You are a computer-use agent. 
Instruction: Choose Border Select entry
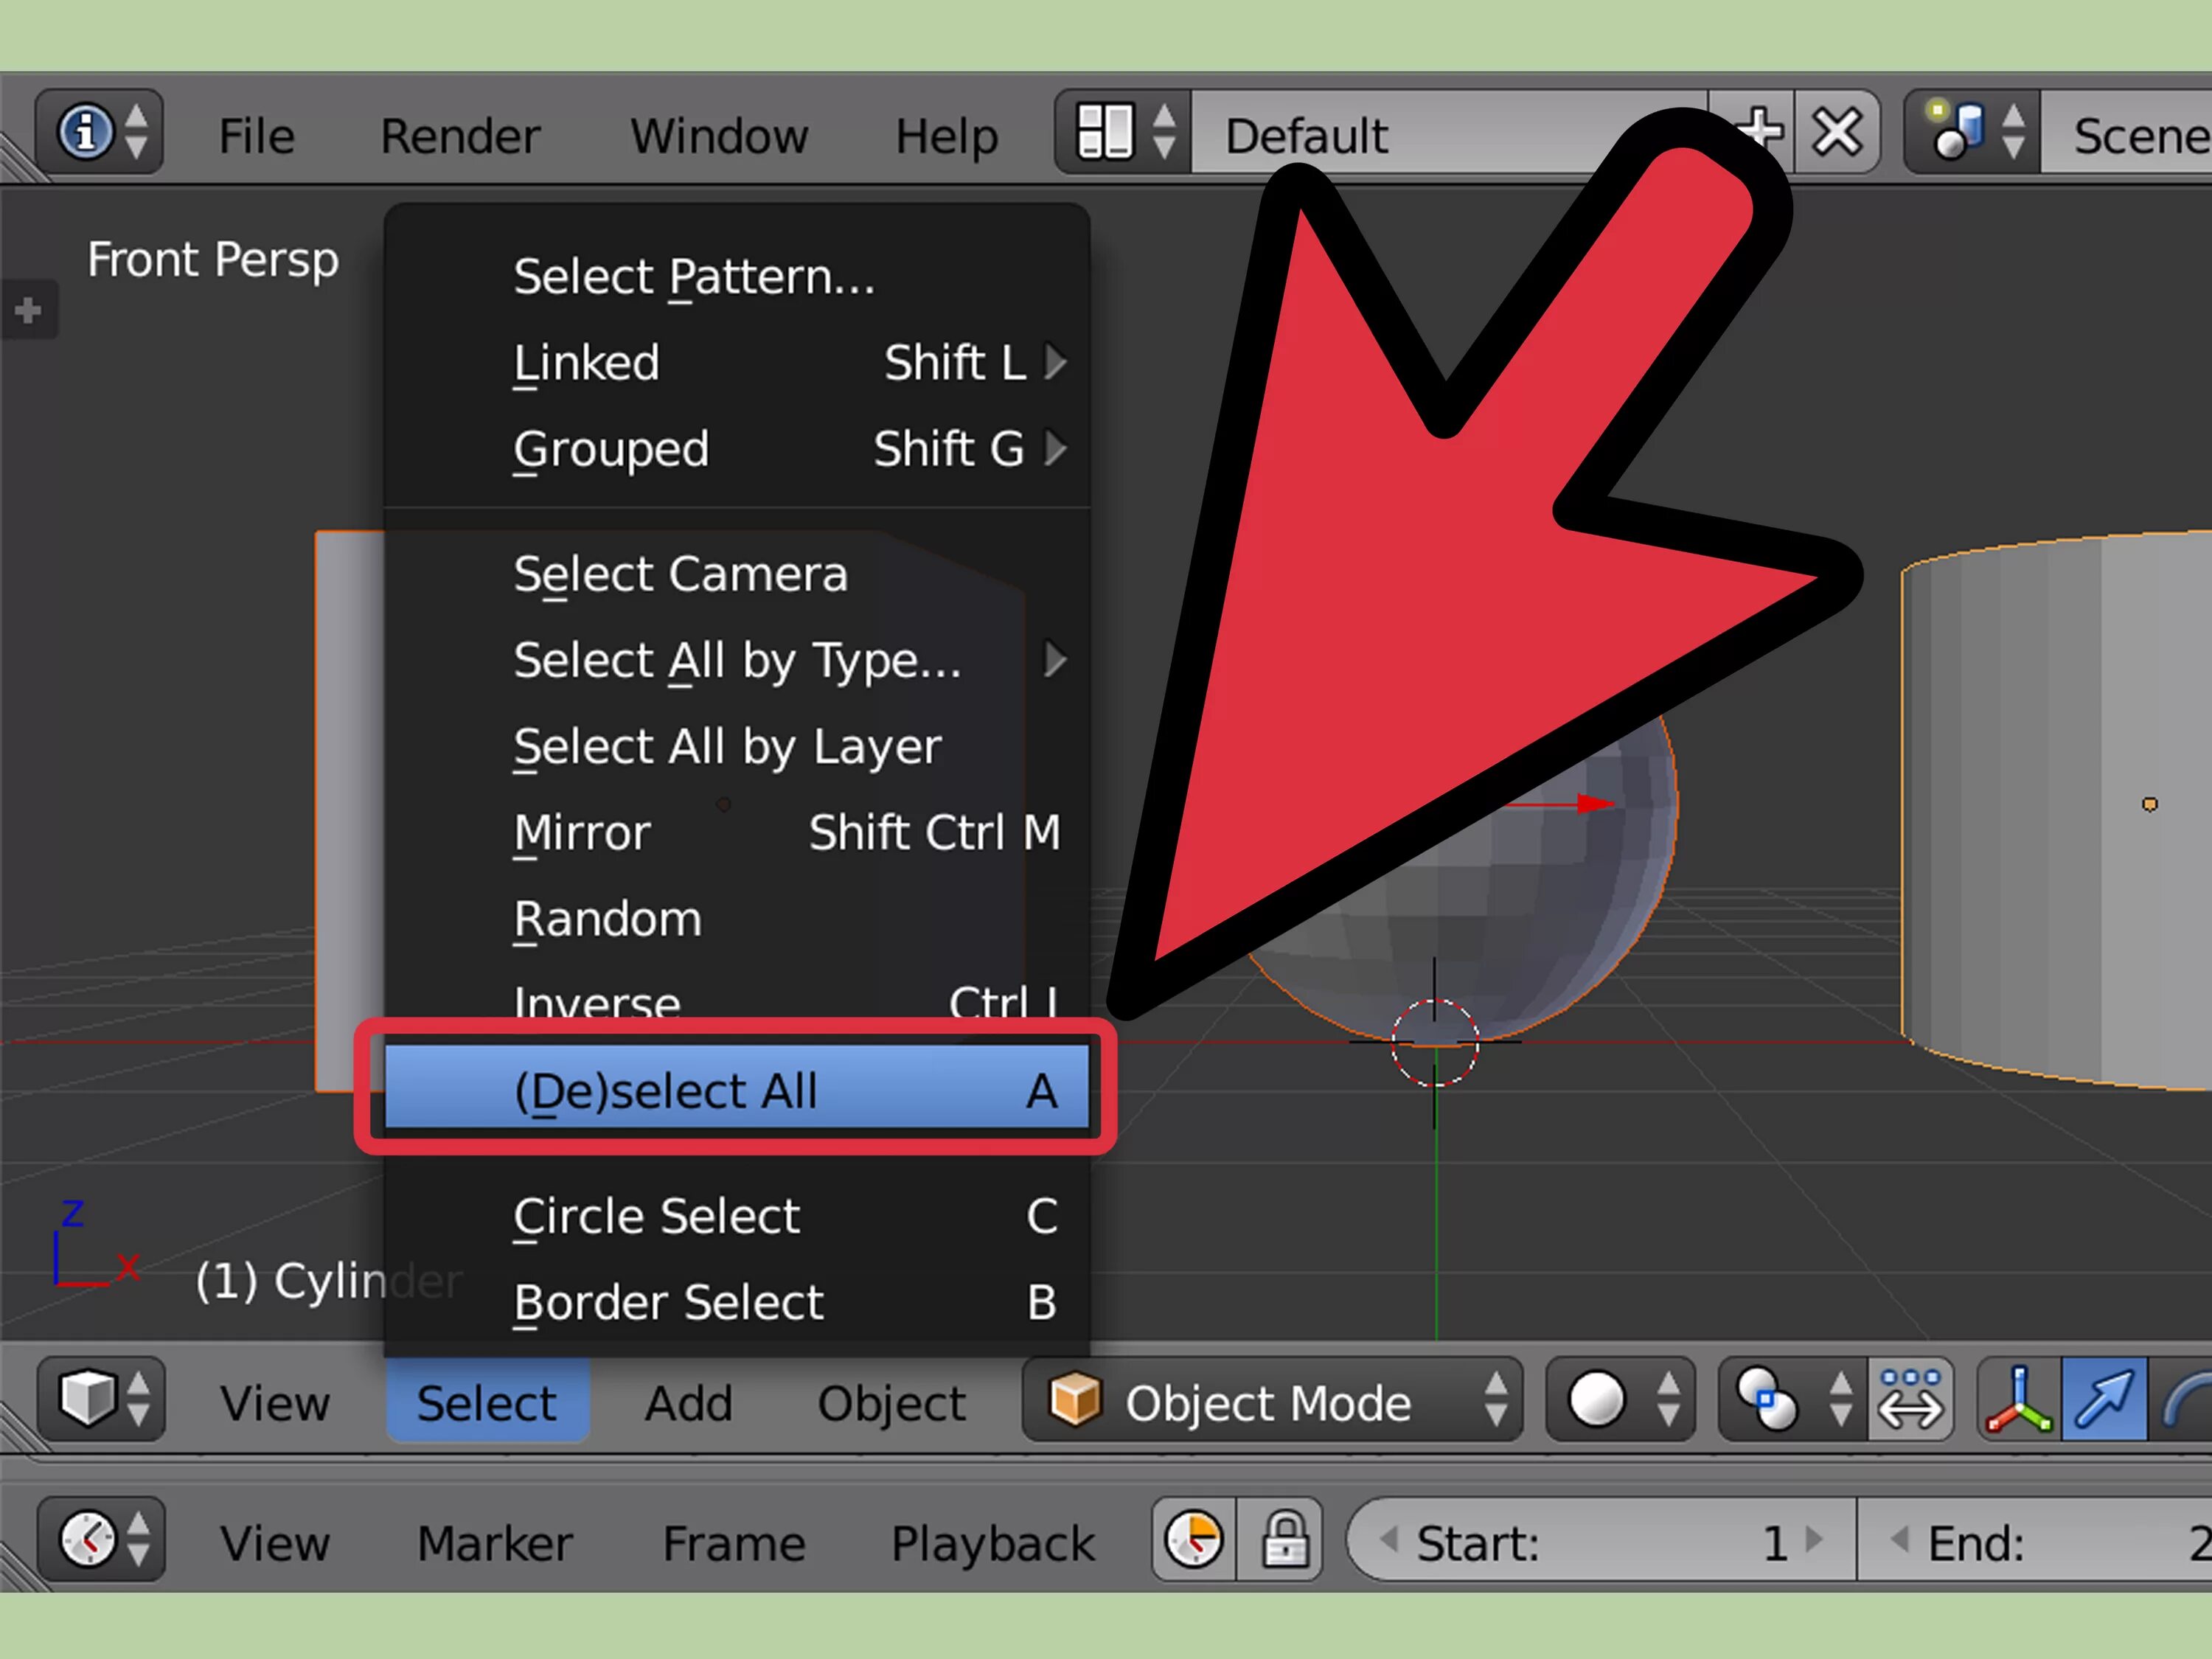click(x=737, y=1302)
